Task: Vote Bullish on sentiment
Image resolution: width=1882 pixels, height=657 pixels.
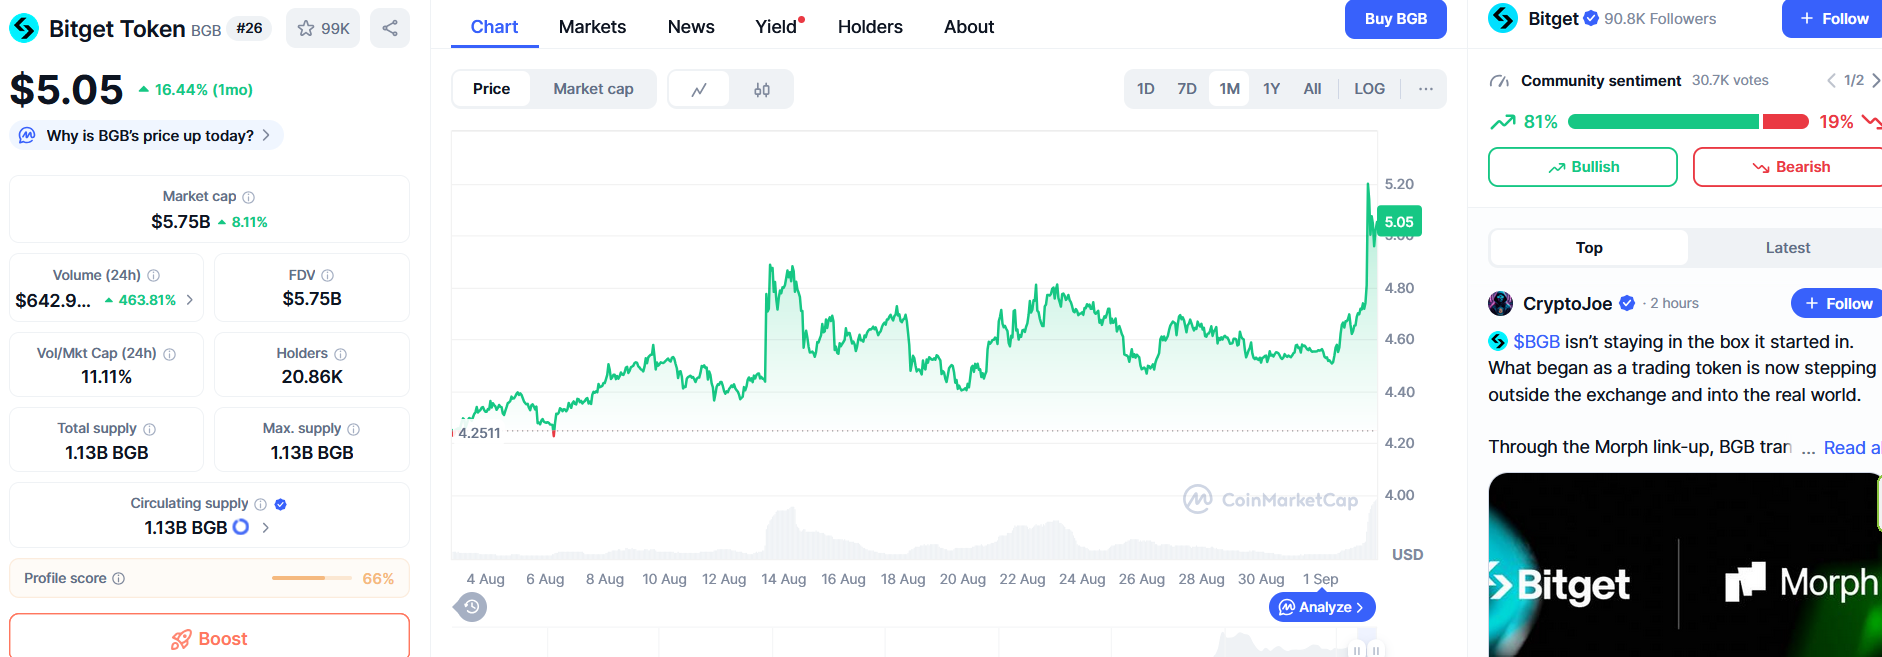Action: [x=1583, y=167]
